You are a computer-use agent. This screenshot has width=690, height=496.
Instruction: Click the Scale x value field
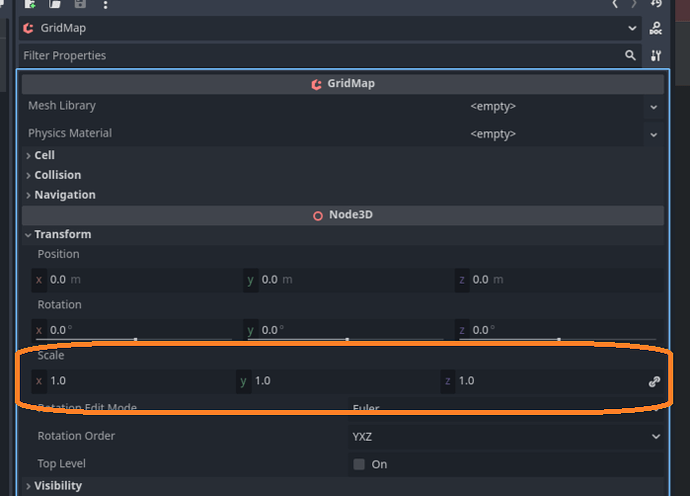coord(133,381)
